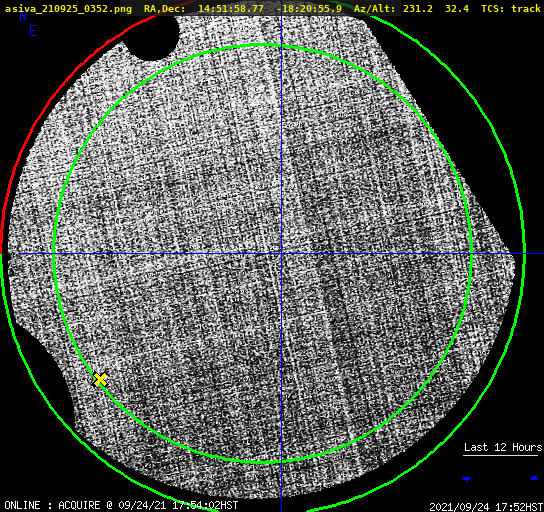The width and height of the screenshot is (544, 512).
Task: Click the blue N north compass label
Action: coord(23,16)
